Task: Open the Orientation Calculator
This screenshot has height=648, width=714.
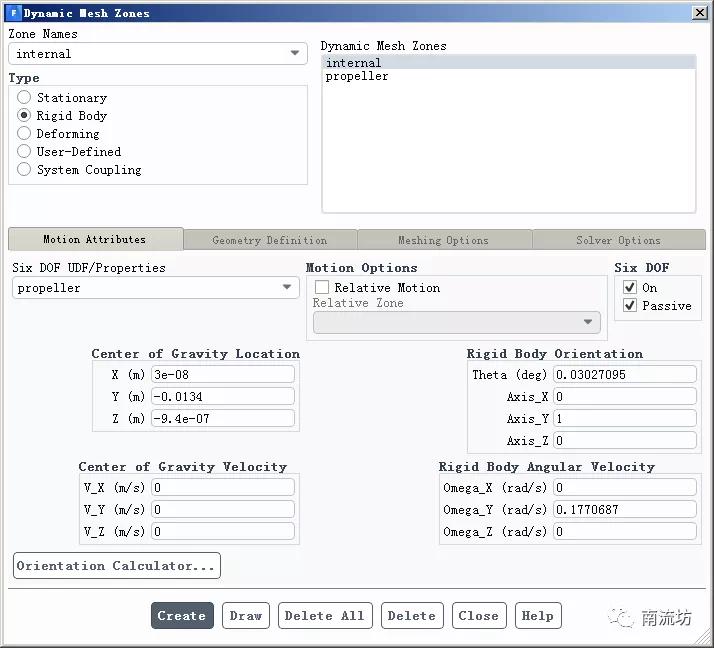Action: [x=117, y=566]
